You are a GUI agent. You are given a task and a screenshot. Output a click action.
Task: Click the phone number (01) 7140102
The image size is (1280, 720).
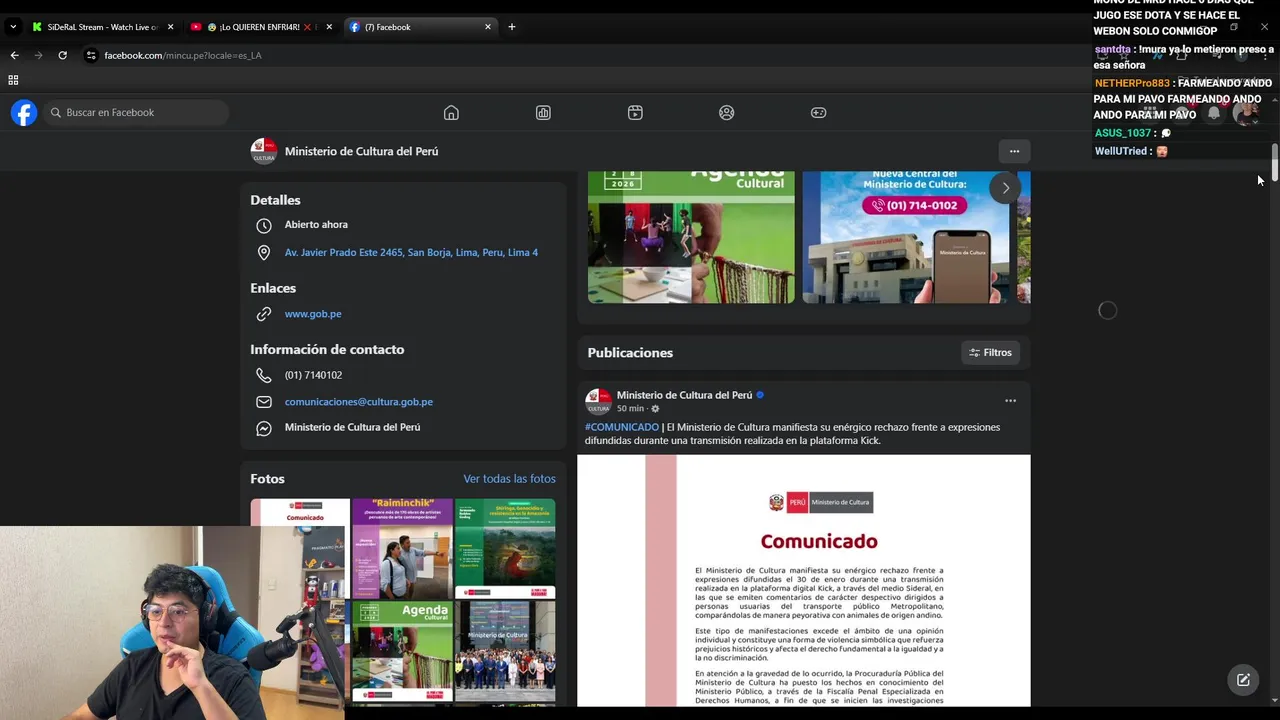[x=313, y=375]
